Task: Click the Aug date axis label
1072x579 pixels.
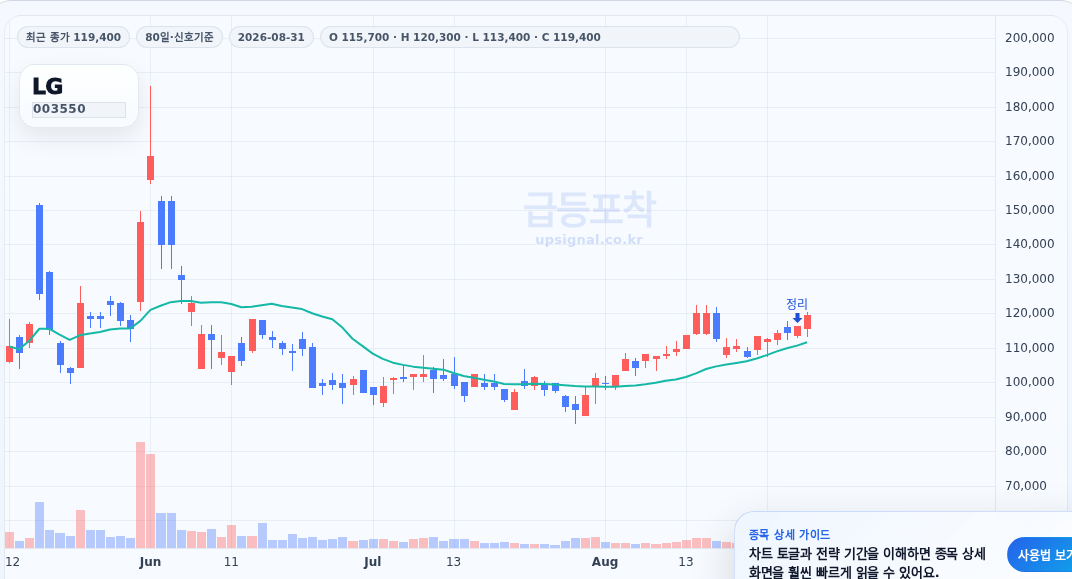Action: (604, 562)
